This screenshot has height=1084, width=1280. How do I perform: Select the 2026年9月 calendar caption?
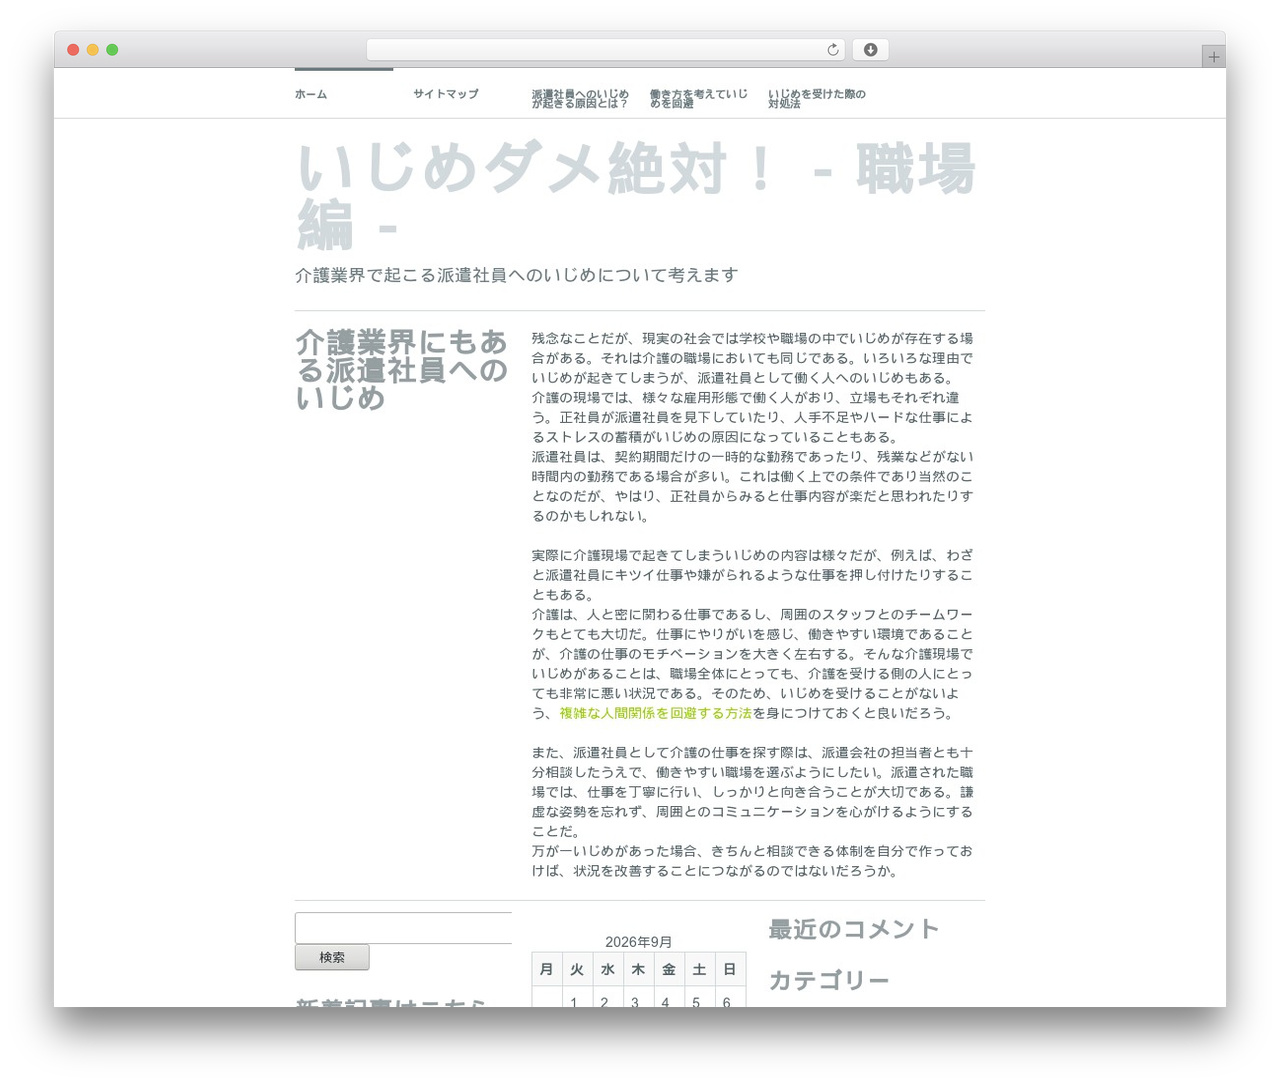coord(639,942)
